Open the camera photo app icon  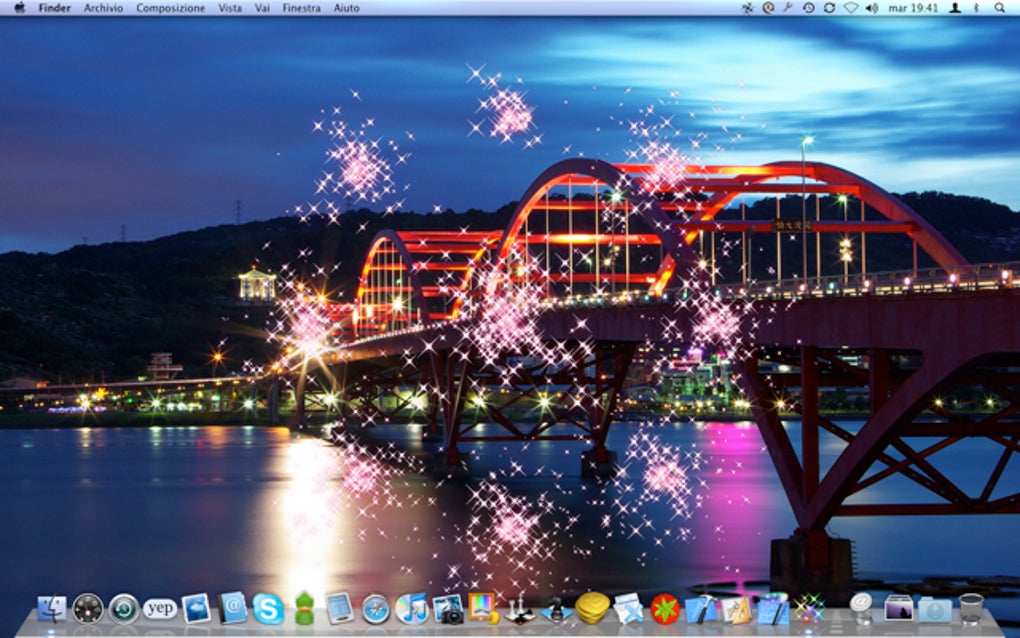448,609
